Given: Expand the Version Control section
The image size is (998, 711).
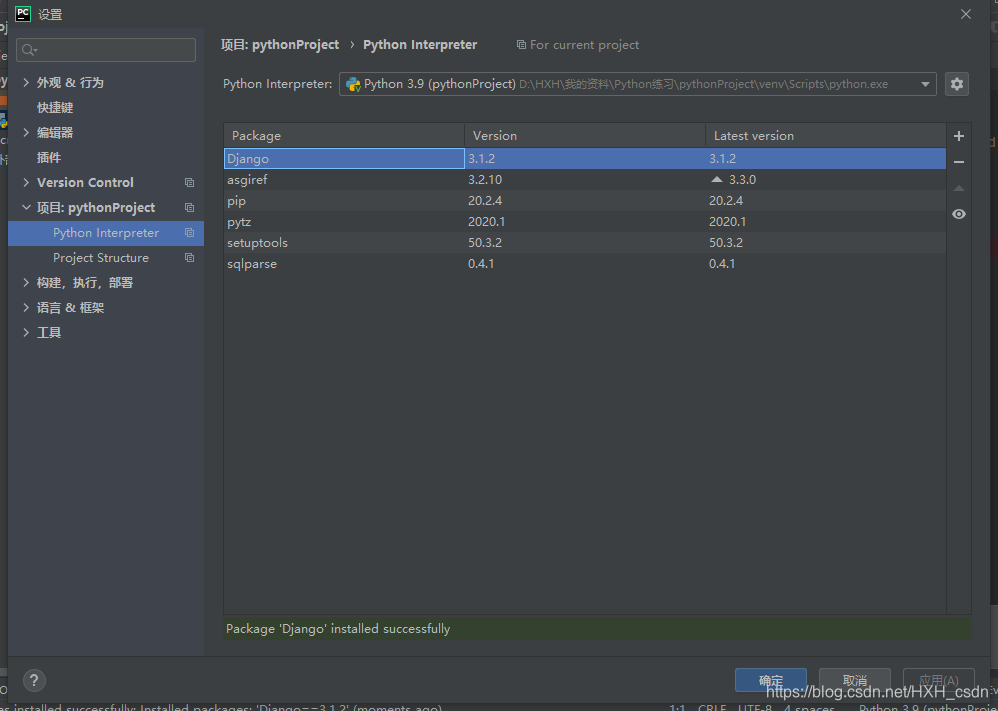Looking at the screenshot, I should click(x=26, y=183).
